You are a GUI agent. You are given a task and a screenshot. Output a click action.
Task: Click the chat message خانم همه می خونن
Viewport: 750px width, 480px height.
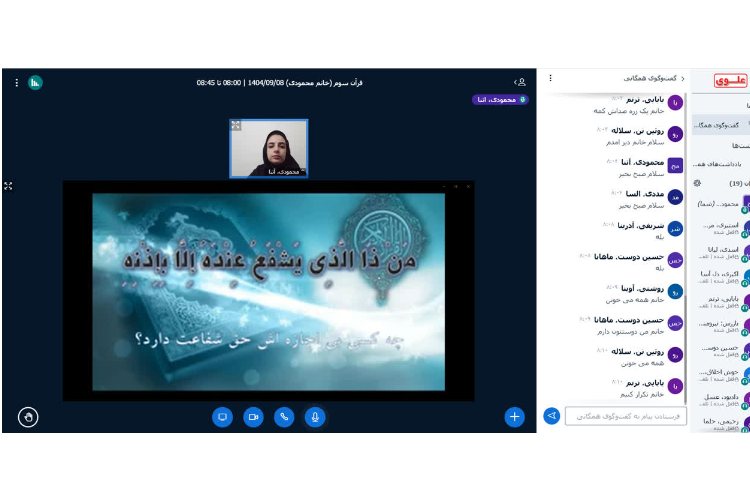(x=635, y=300)
